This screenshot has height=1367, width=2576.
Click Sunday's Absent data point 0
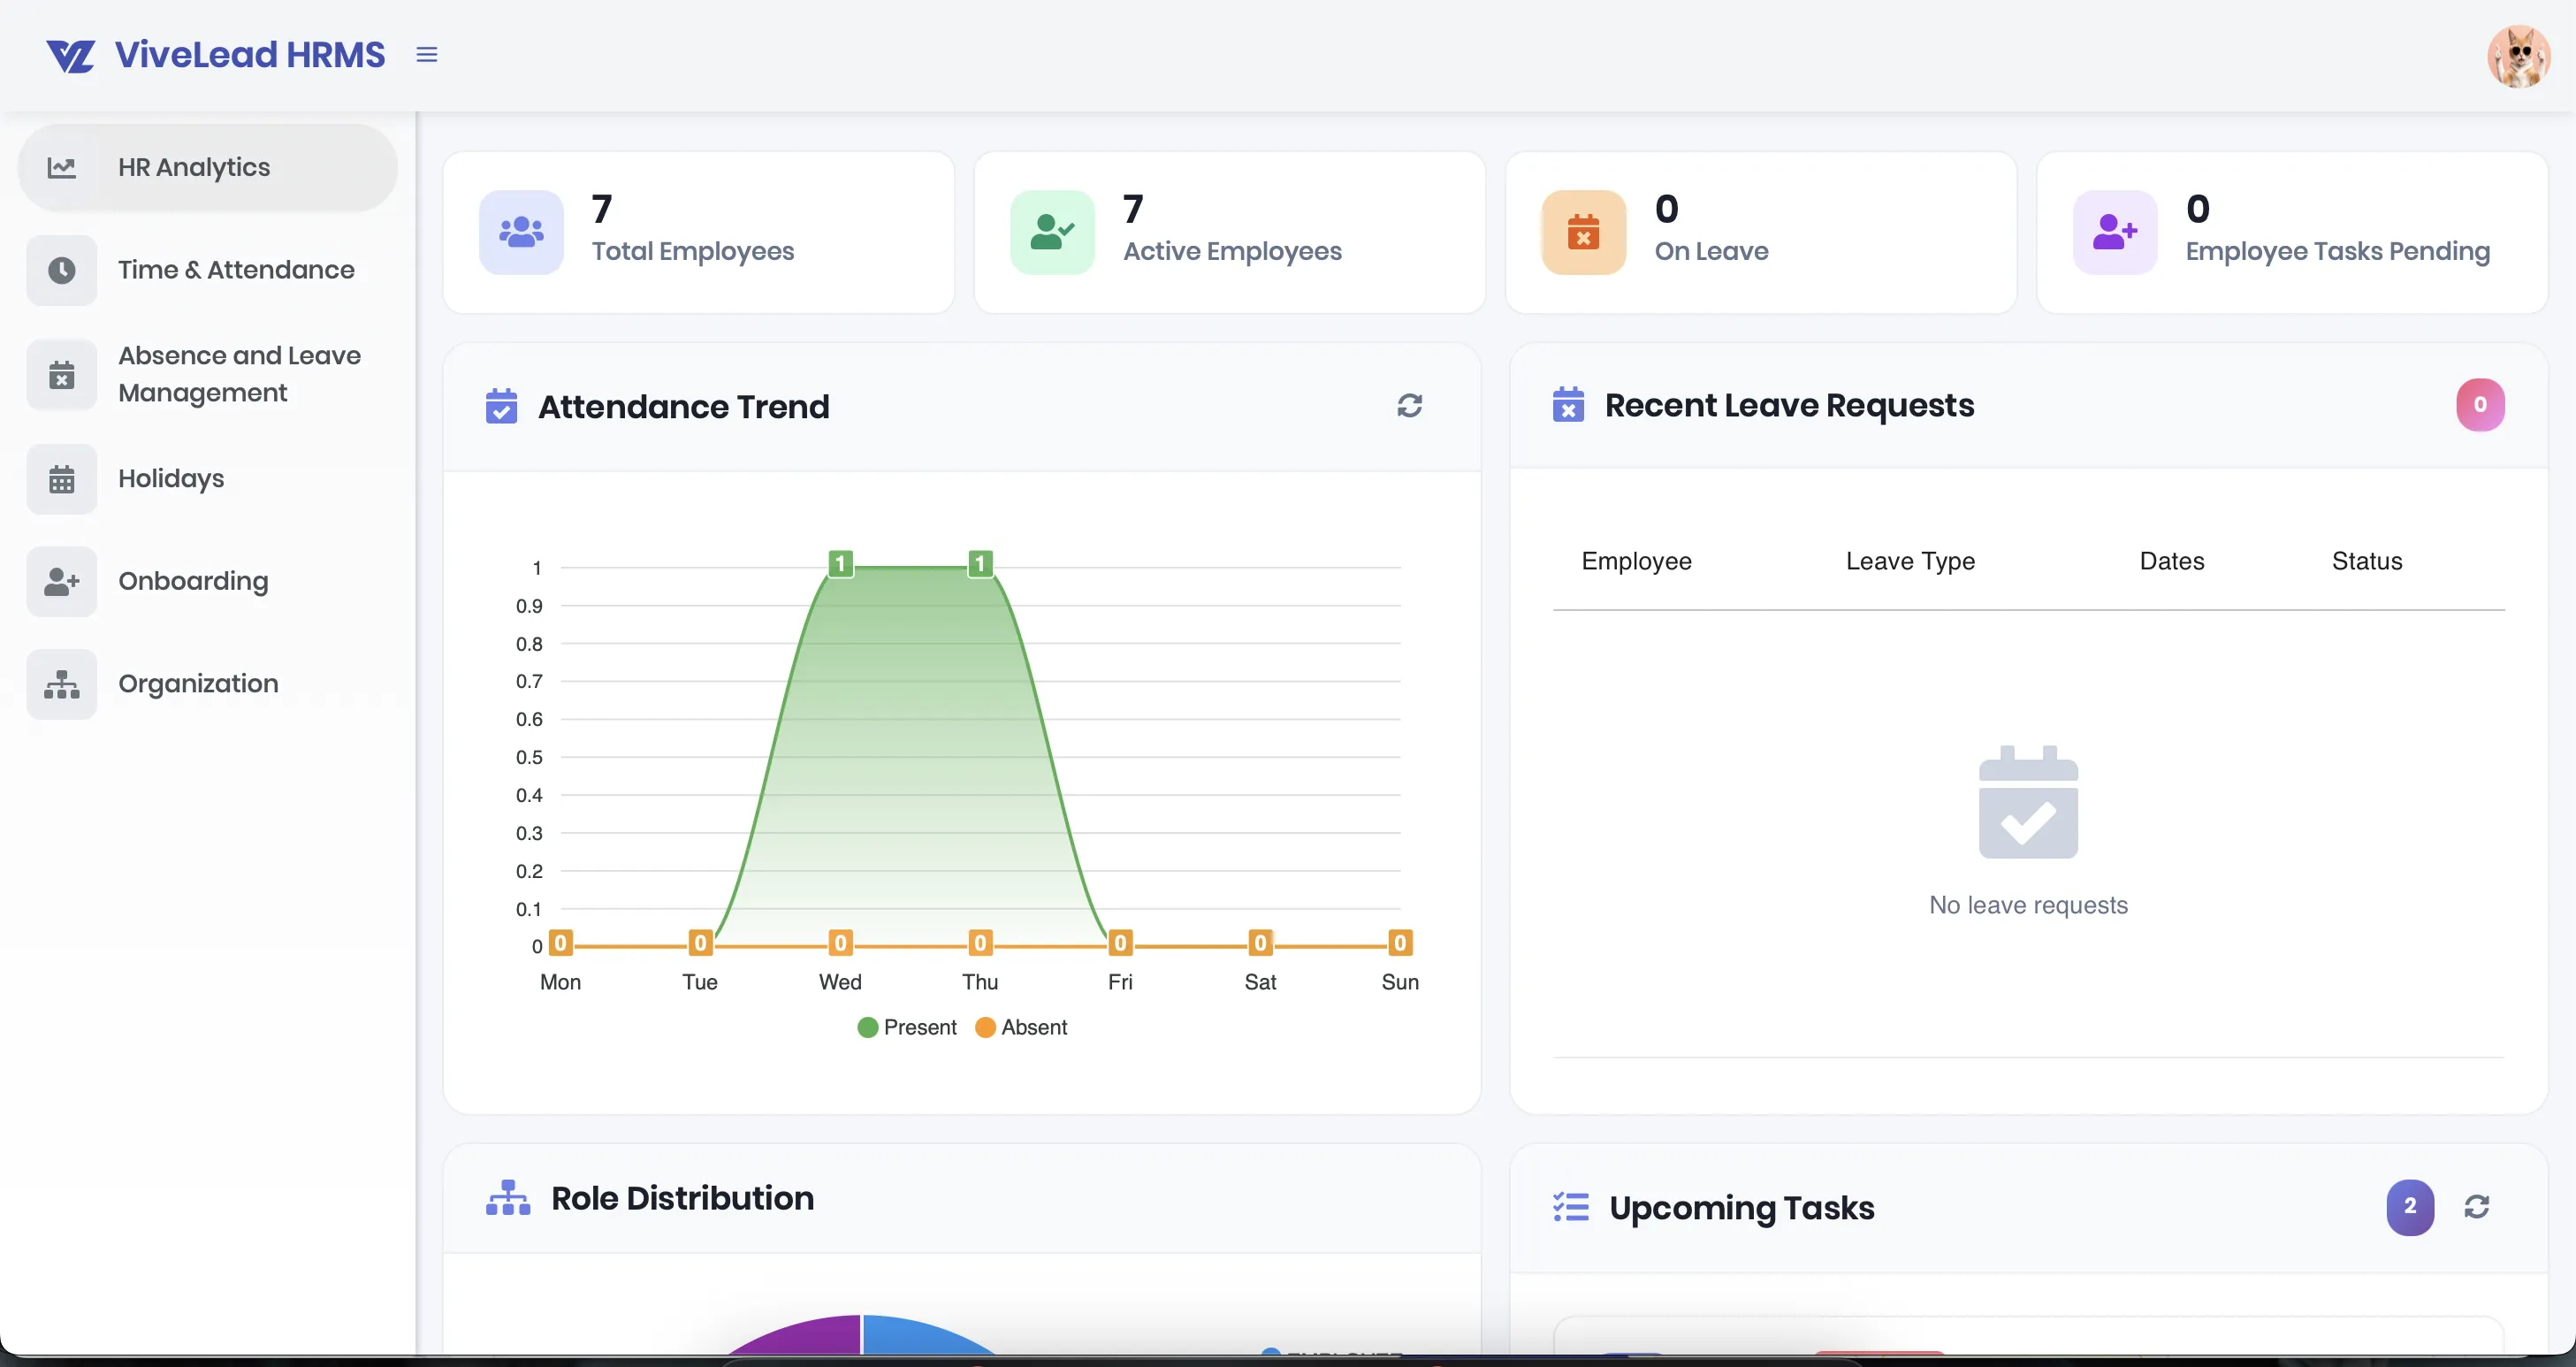1400,943
